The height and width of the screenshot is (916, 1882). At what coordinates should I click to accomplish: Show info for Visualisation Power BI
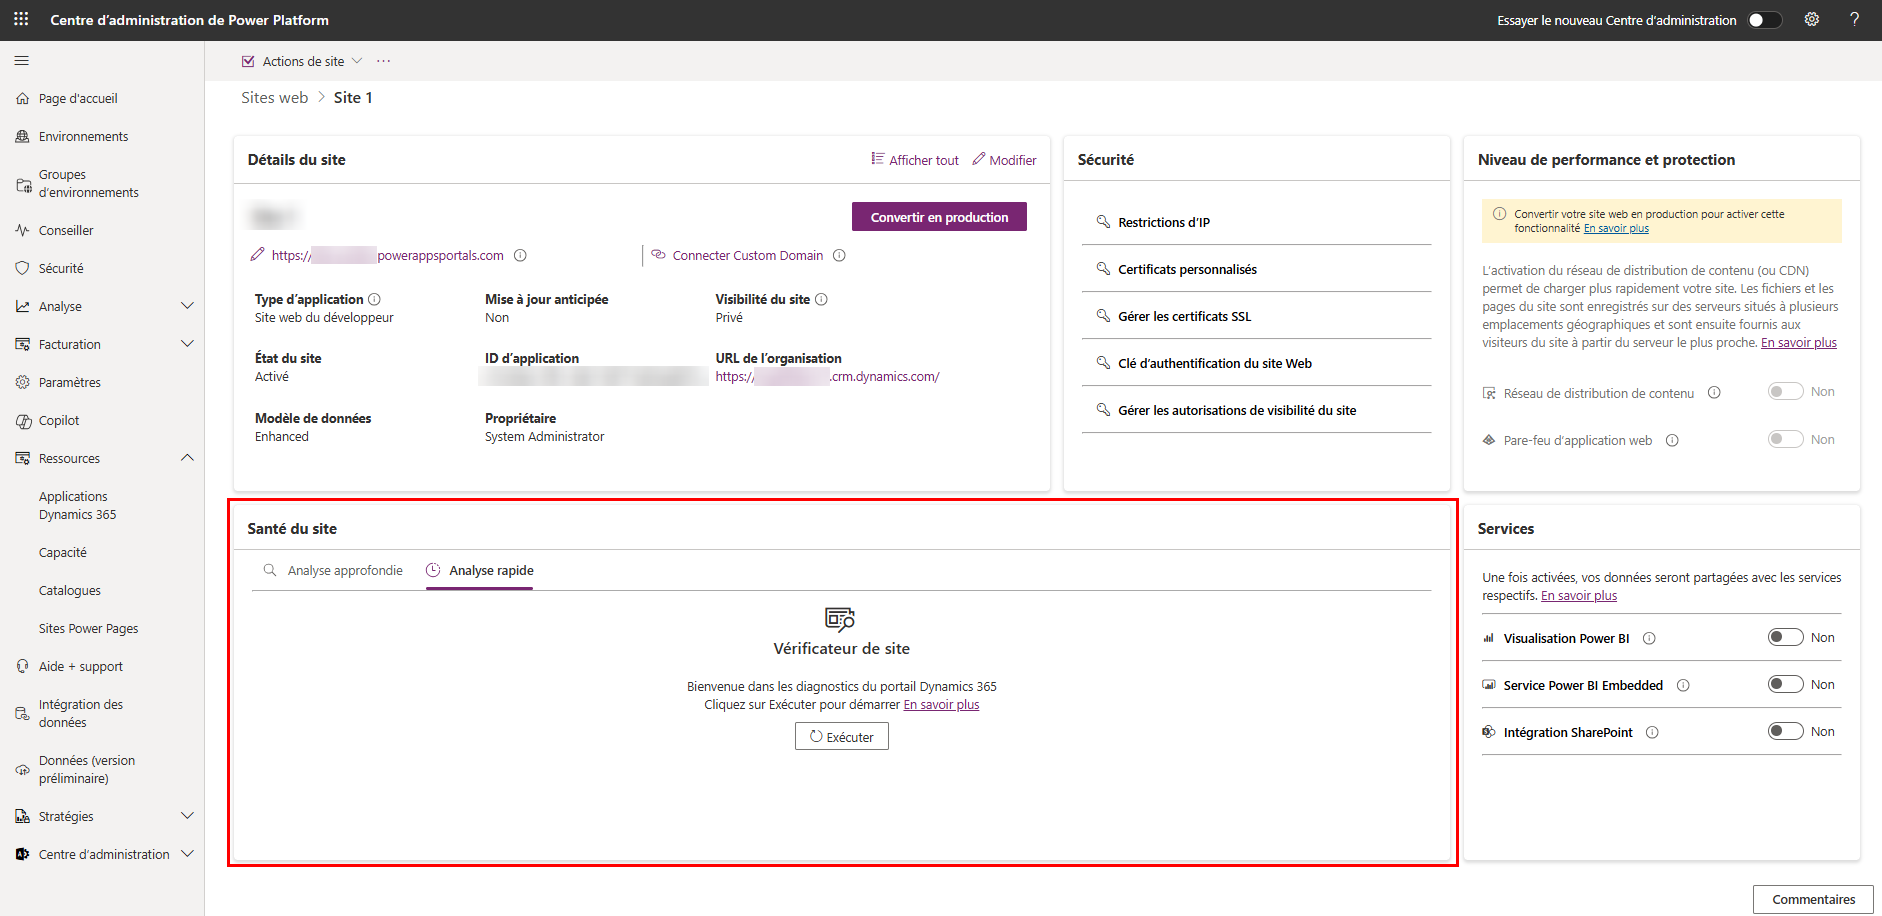[x=1649, y=638]
